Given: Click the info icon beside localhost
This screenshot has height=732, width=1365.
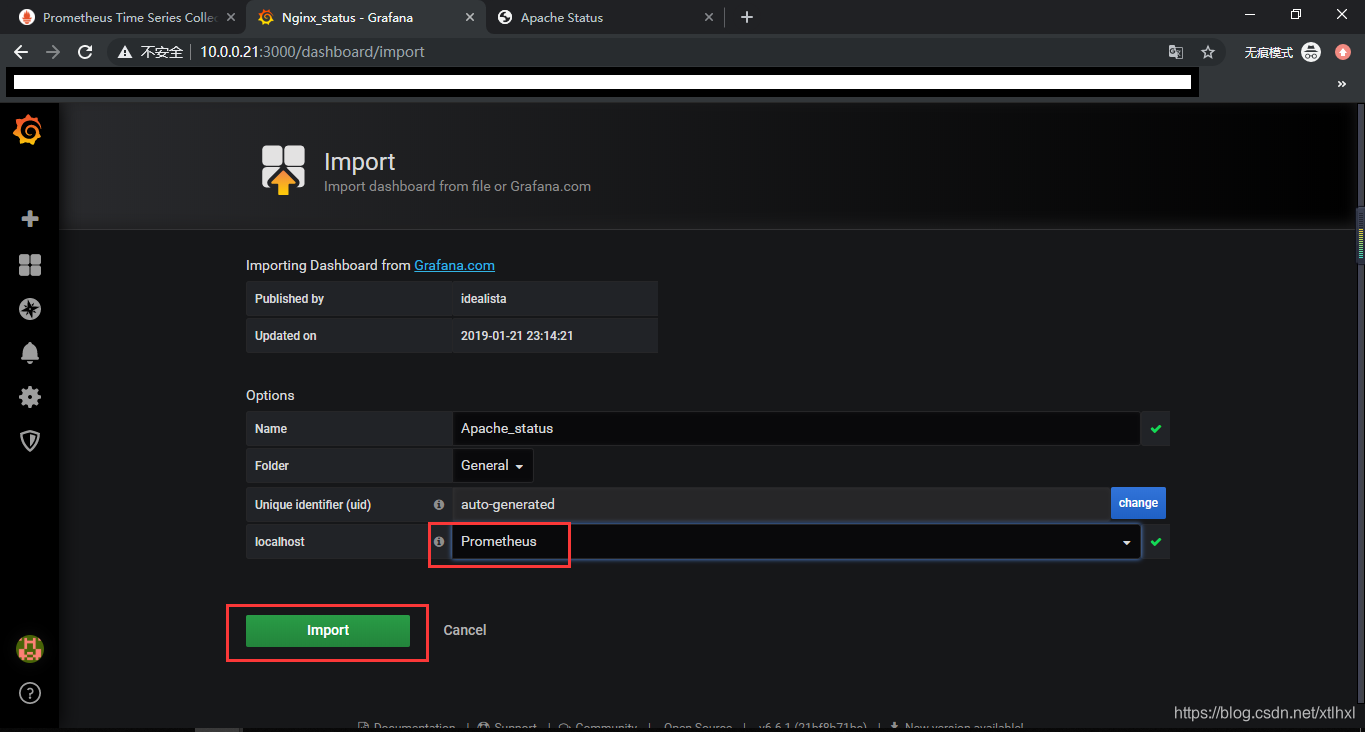Looking at the screenshot, I should point(438,541).
